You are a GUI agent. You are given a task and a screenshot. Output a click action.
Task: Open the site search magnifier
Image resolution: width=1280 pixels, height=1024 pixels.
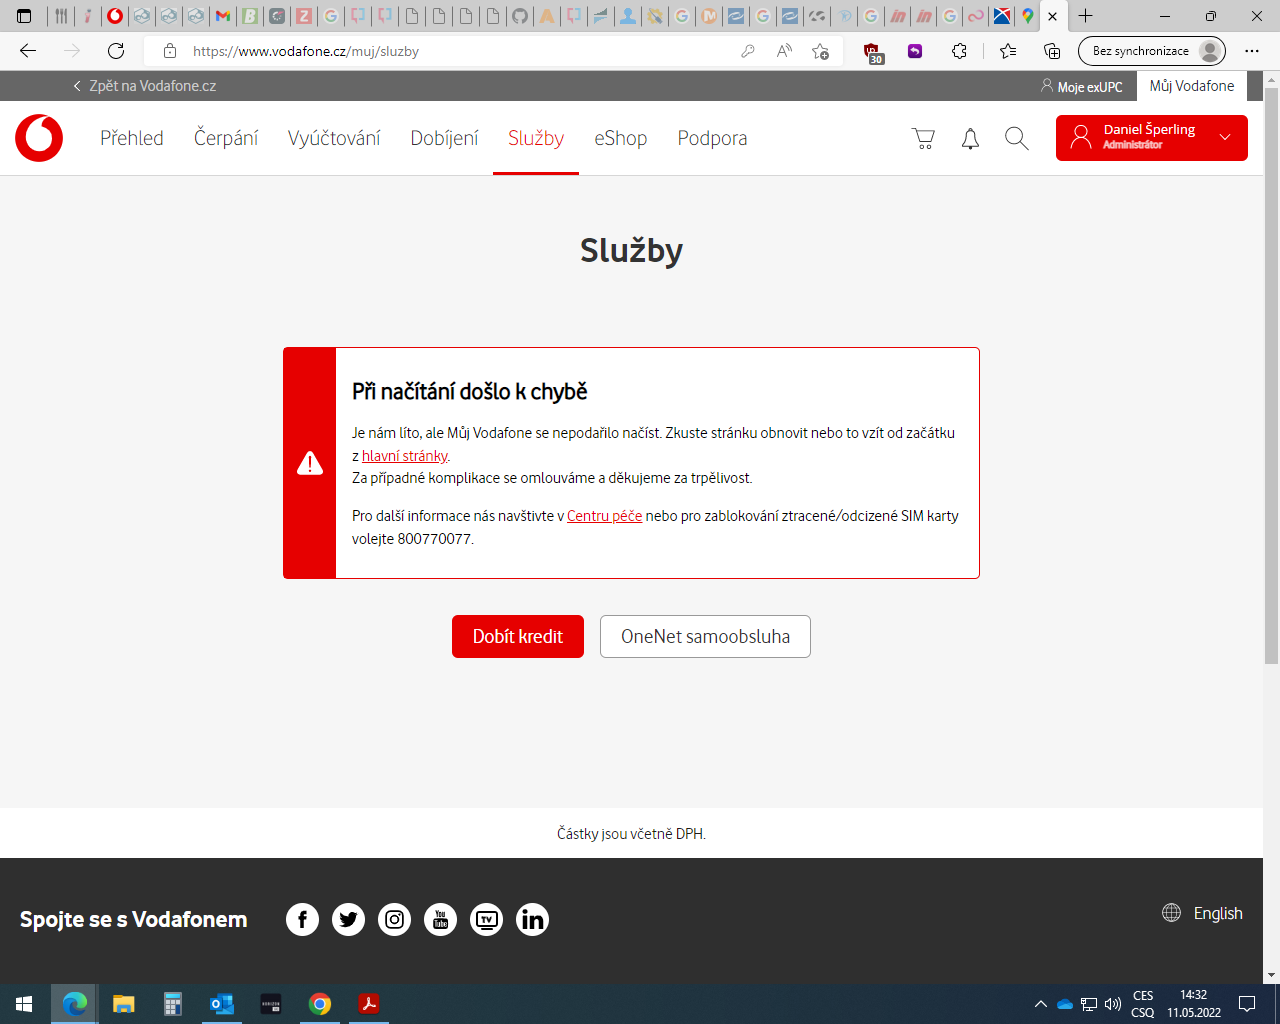tap(1017, 139)
